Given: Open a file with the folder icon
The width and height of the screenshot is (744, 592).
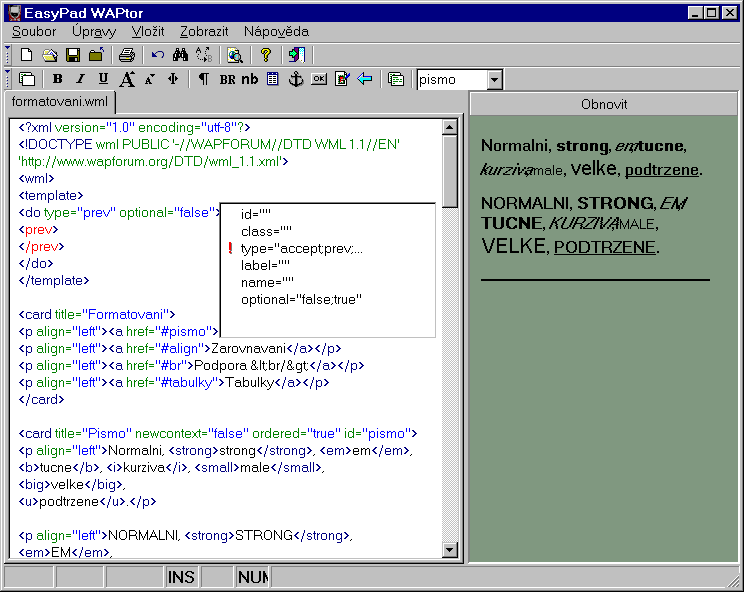Looking at the screenshot, I should (49, 55).
